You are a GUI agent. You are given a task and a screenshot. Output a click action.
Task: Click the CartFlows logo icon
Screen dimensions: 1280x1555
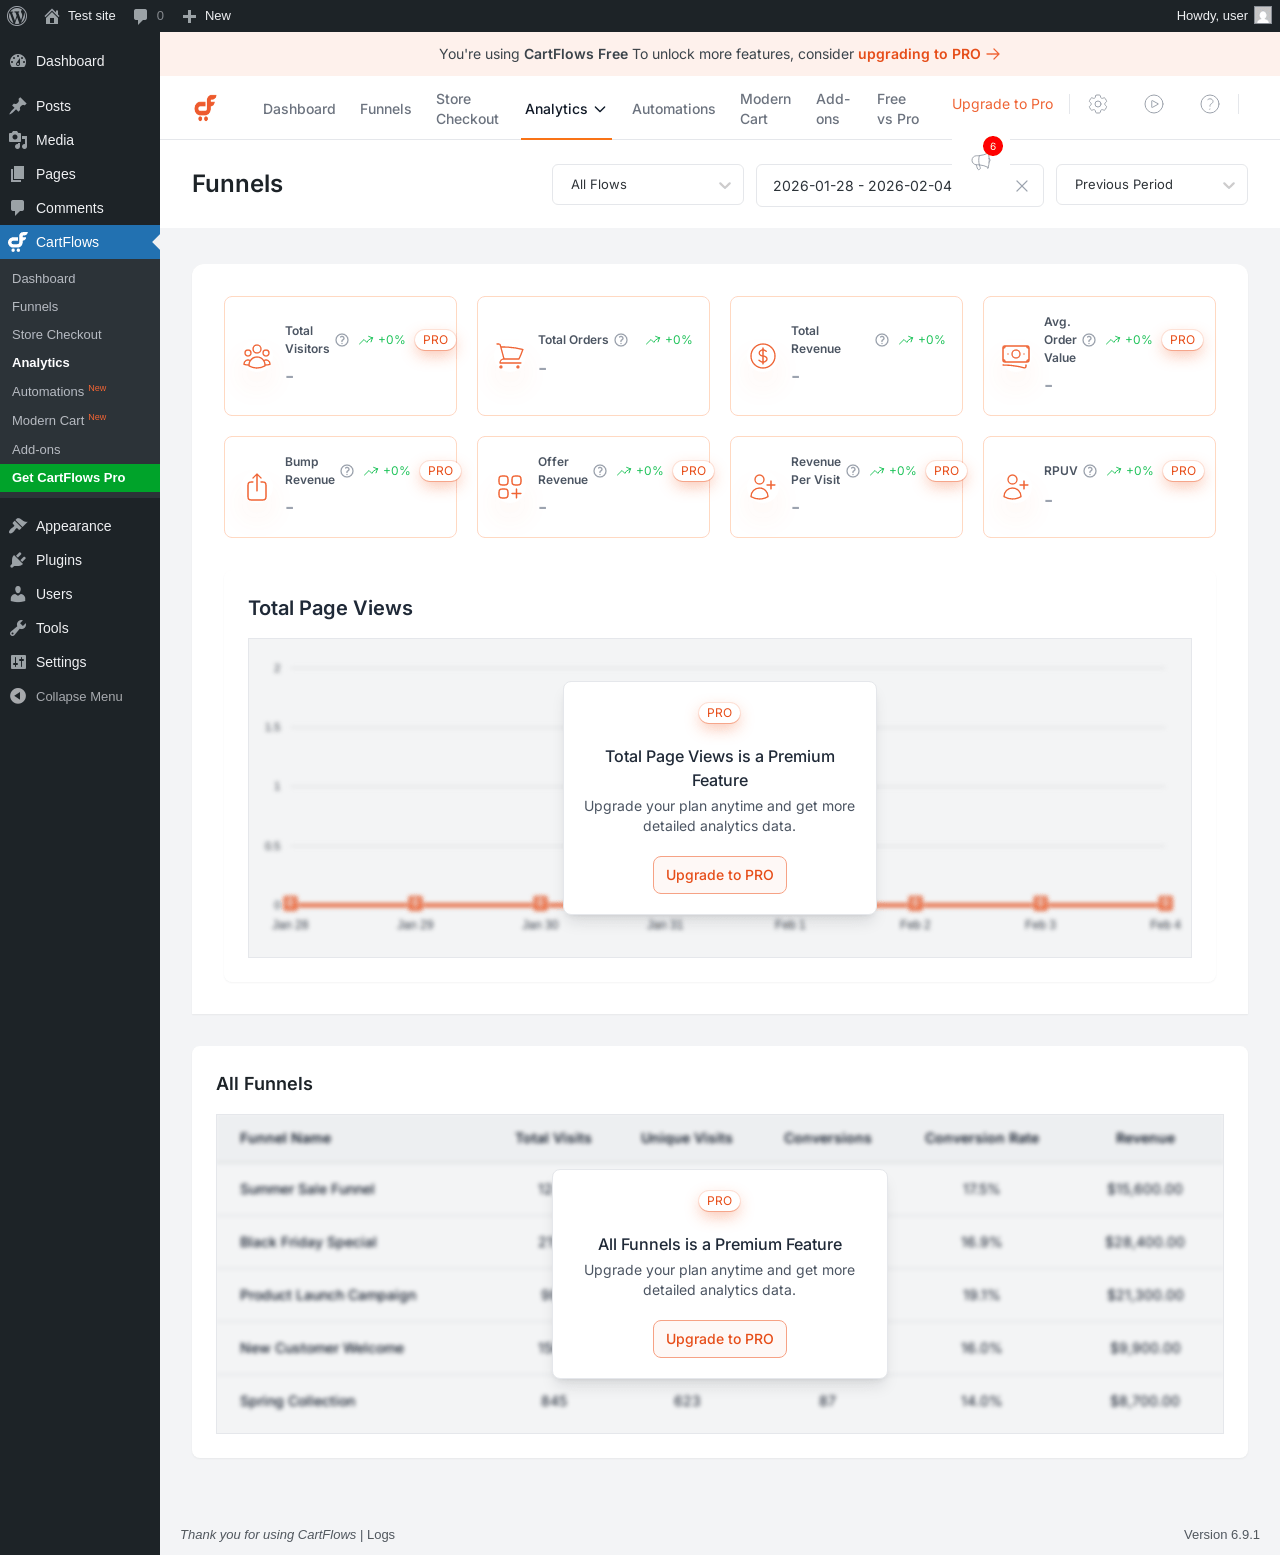pyautogui.click(x=205, y=108)
